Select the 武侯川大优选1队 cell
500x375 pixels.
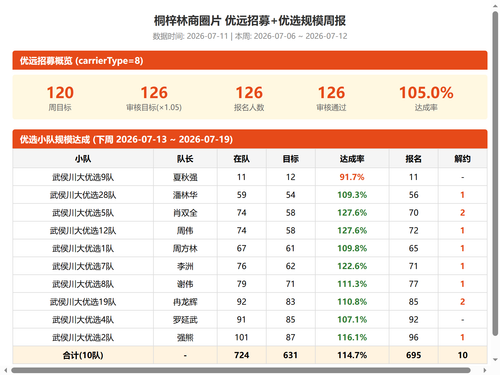83,248
